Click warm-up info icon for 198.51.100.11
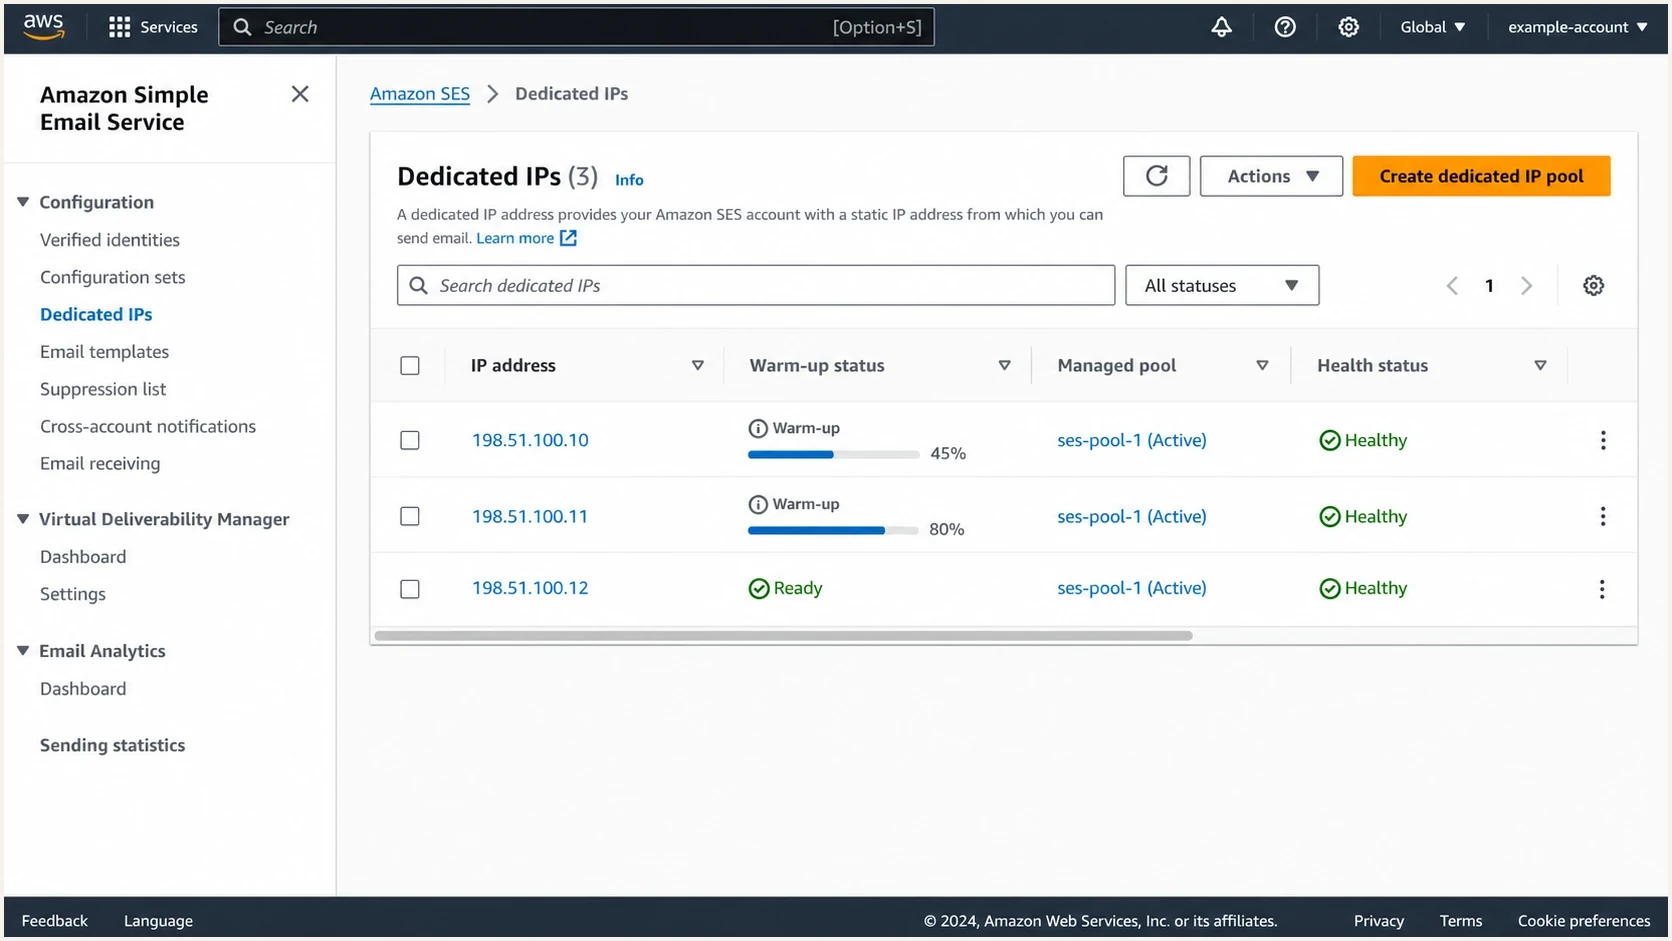This screenshot has height=941, width=1672. [758, 504]
